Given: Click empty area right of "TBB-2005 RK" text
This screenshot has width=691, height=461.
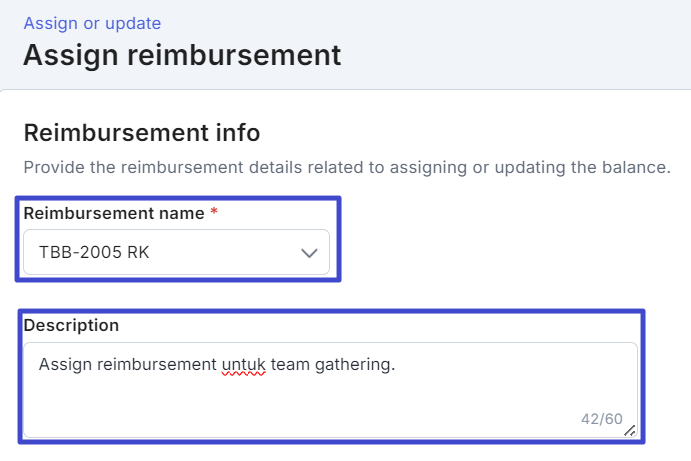Looking at the screenshot, I should (225, 253).
